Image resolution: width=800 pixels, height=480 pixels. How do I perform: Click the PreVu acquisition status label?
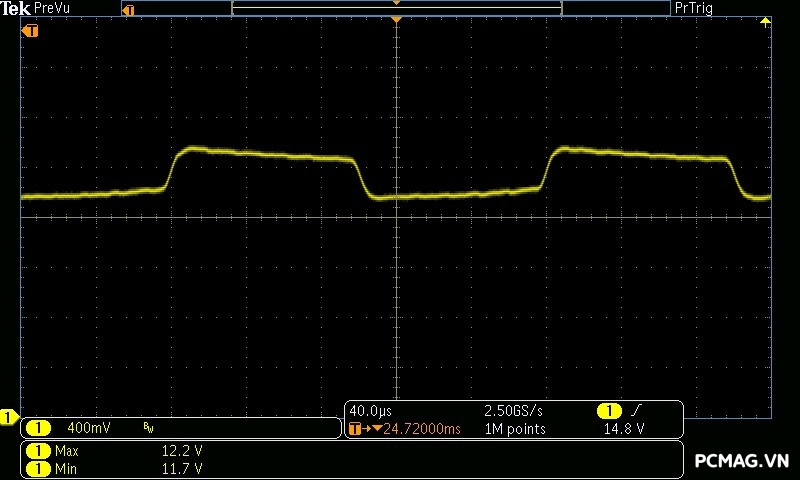coord(52,8)
